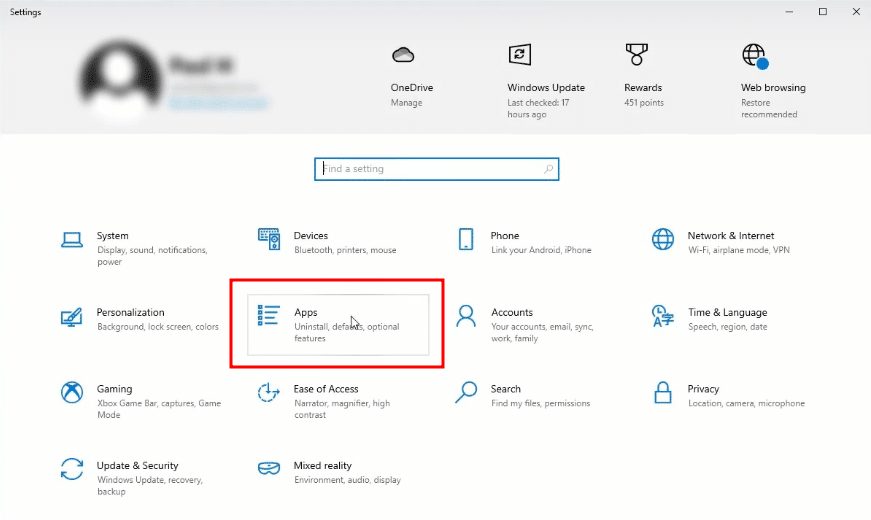Focus the Find a setting search box
The image size is (871, 520).
tap(430, 169)
